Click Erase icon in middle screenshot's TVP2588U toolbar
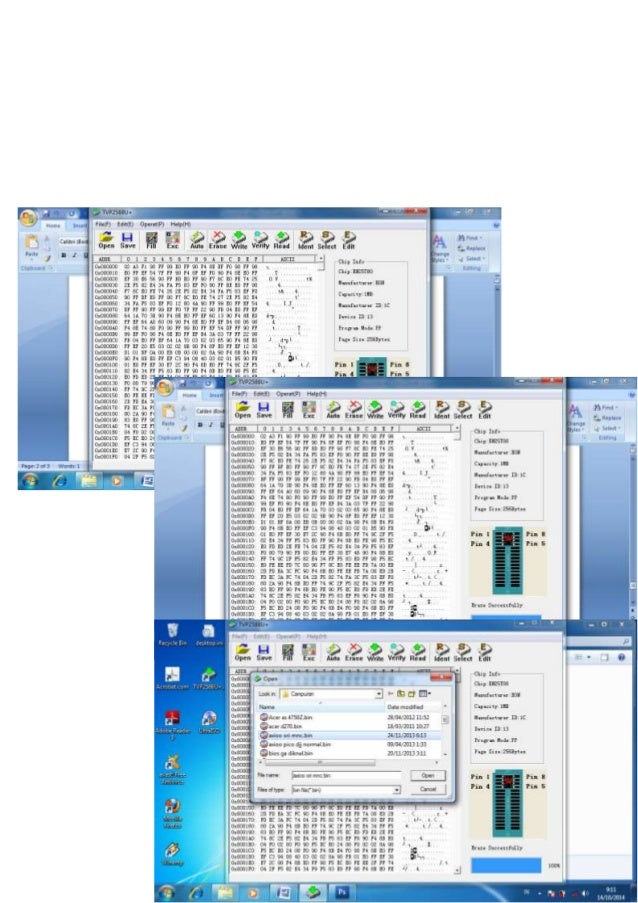This screenshot has width=638, height=903. [x=354, y=409]
